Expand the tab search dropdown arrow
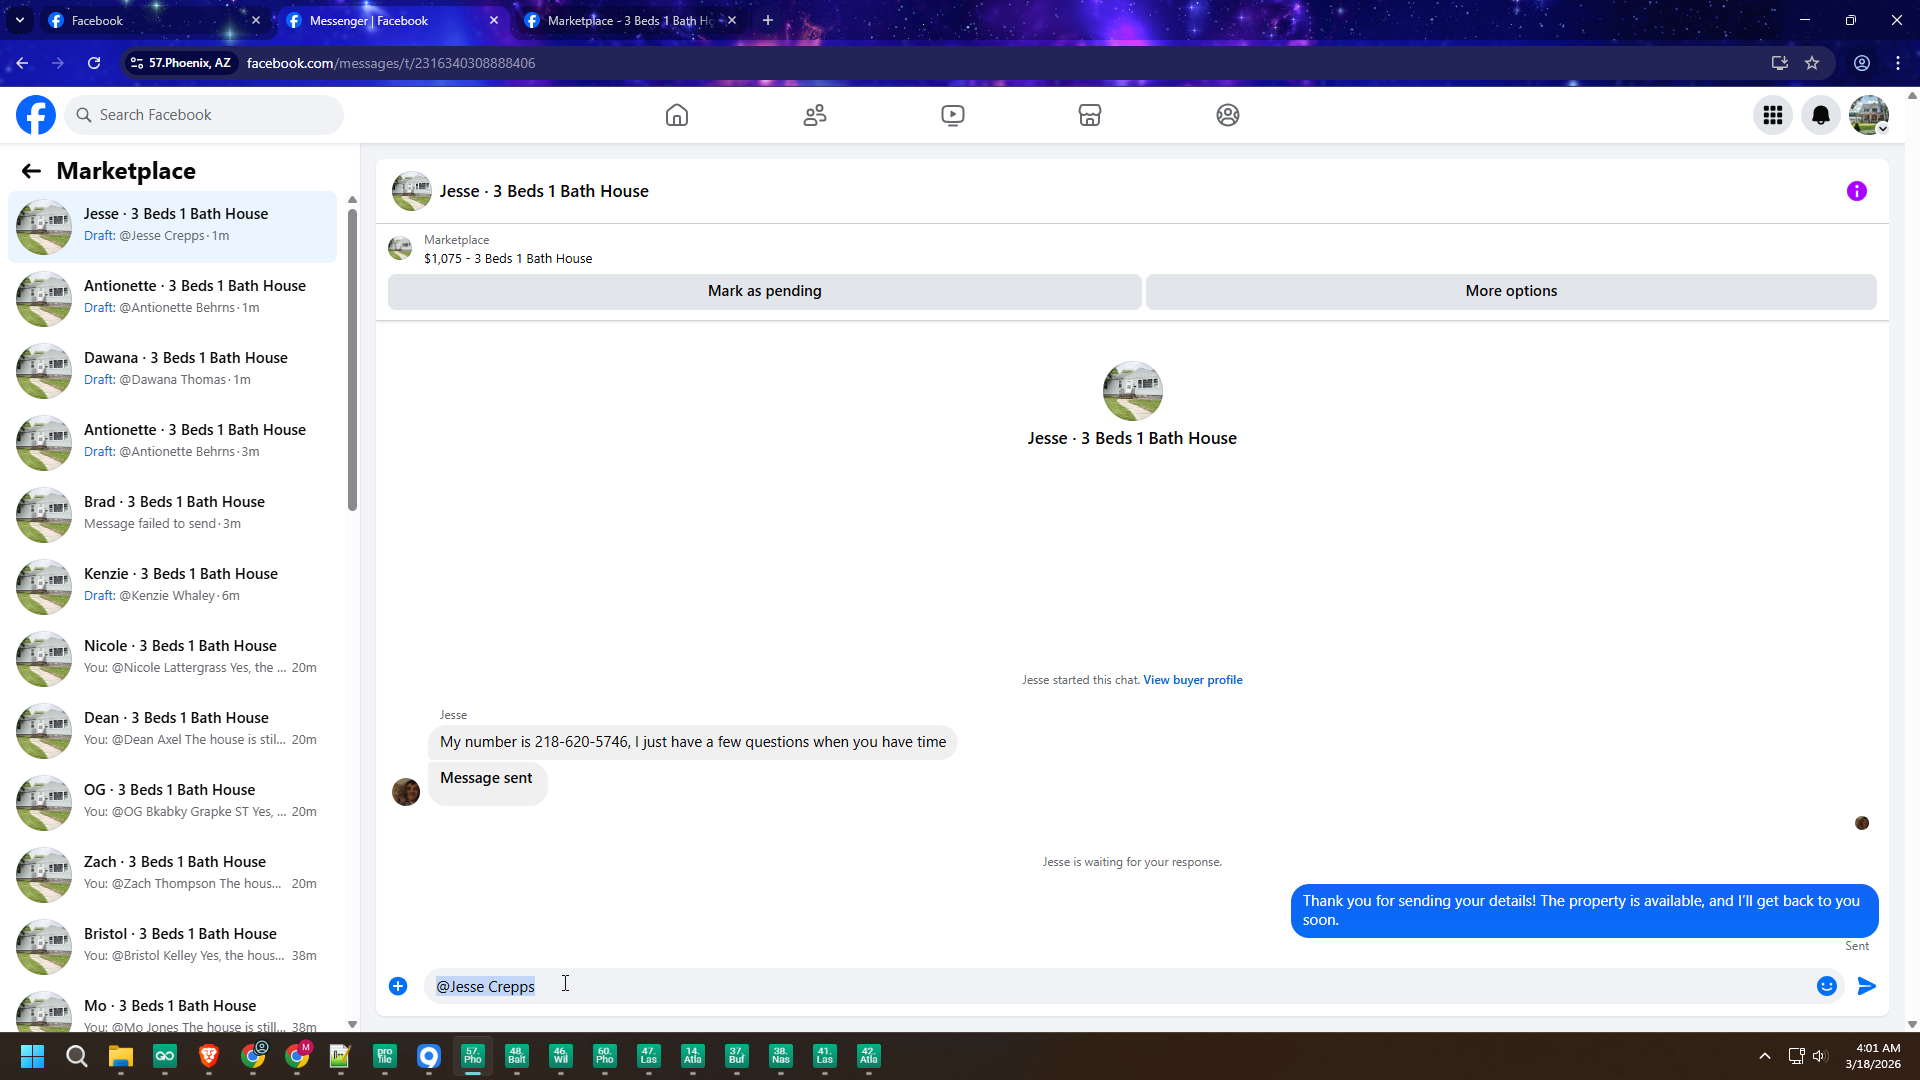Viewport: 1920px width, 1080px height. point(19,20)
